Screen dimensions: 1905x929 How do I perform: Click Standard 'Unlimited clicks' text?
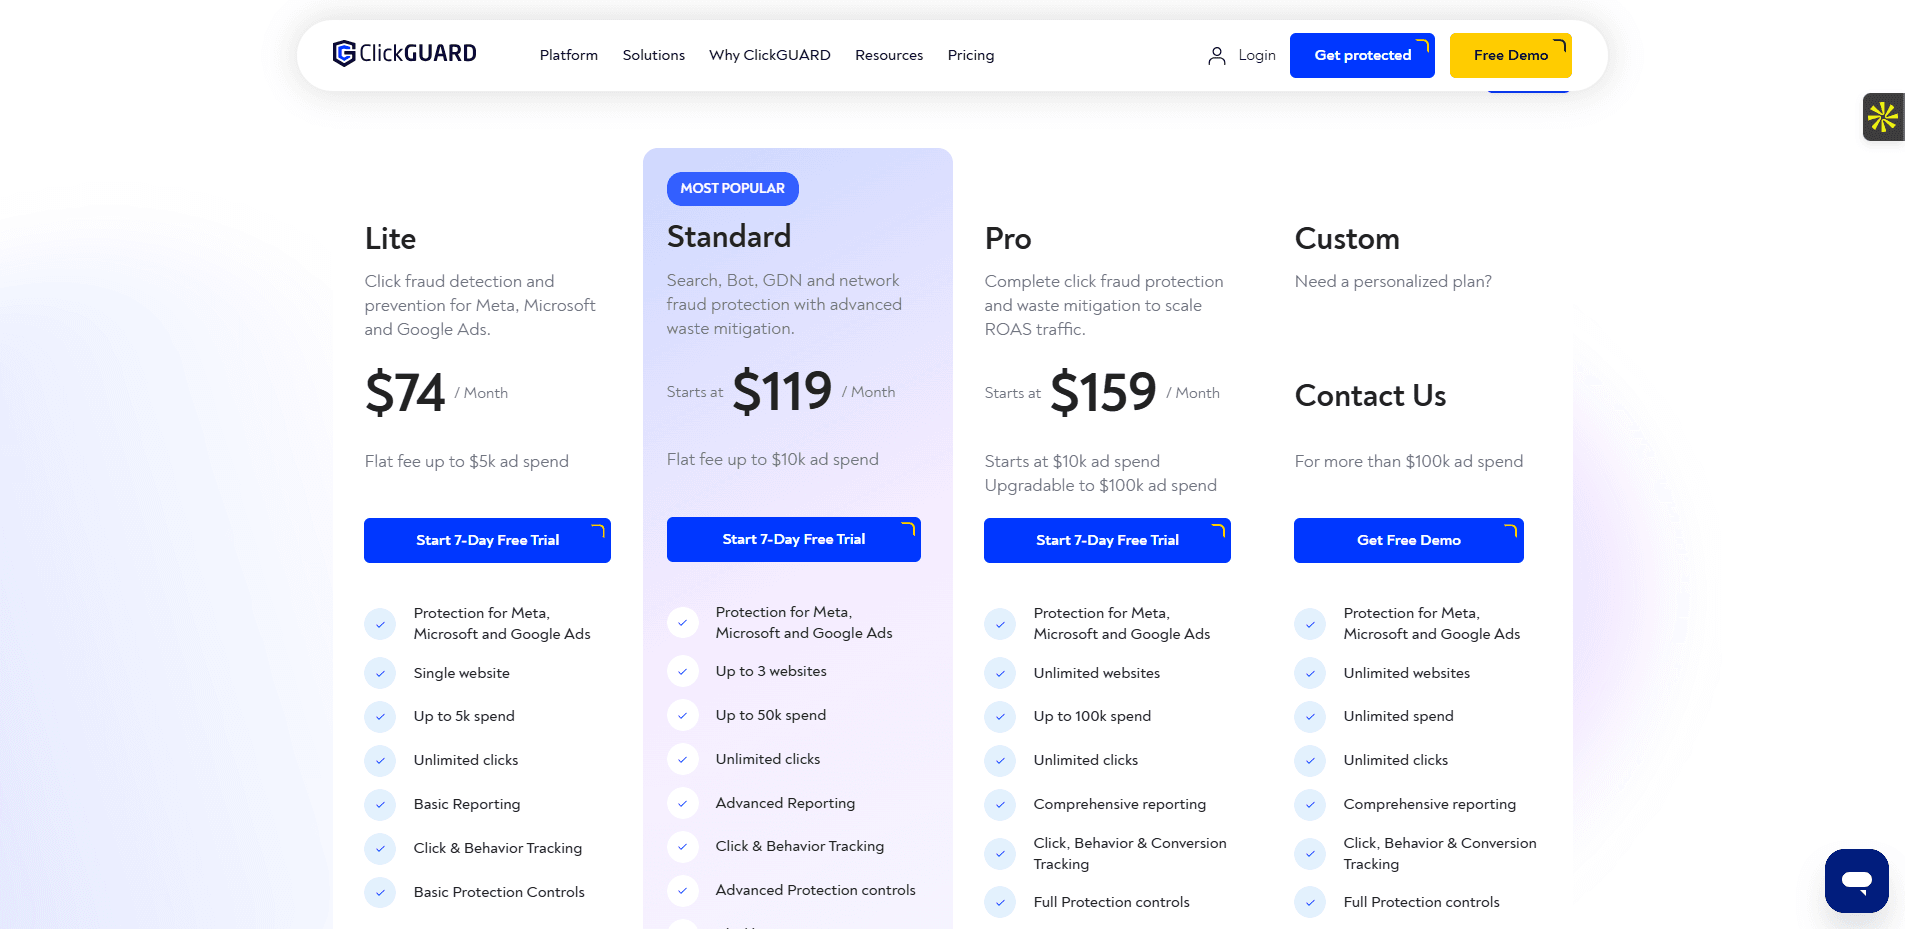click(768, 759)
